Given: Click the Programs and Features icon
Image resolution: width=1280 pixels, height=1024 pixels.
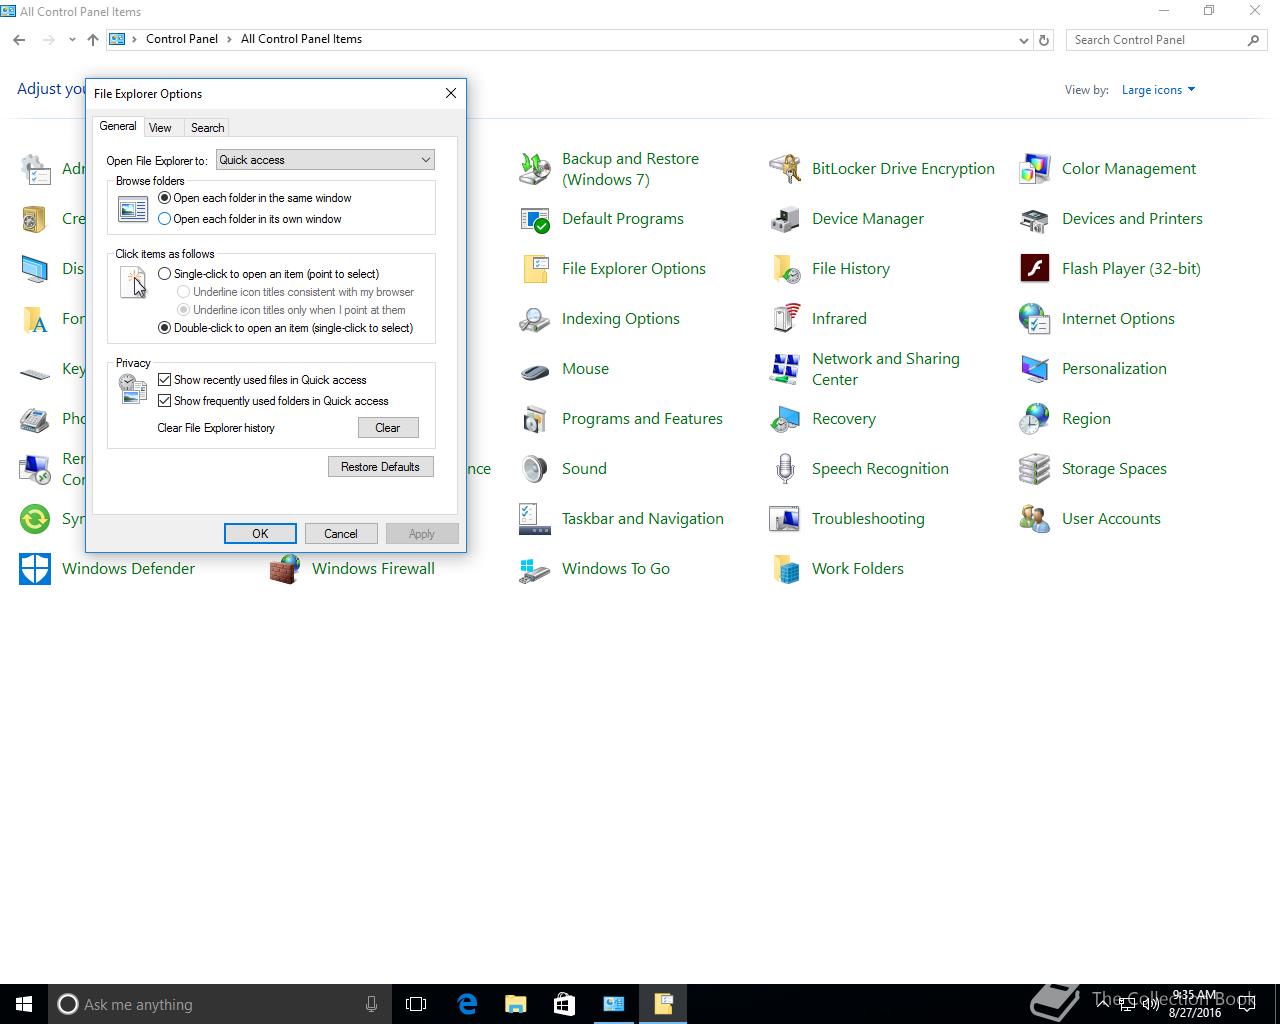Looking at the screenshot, I should coord(535,419).
